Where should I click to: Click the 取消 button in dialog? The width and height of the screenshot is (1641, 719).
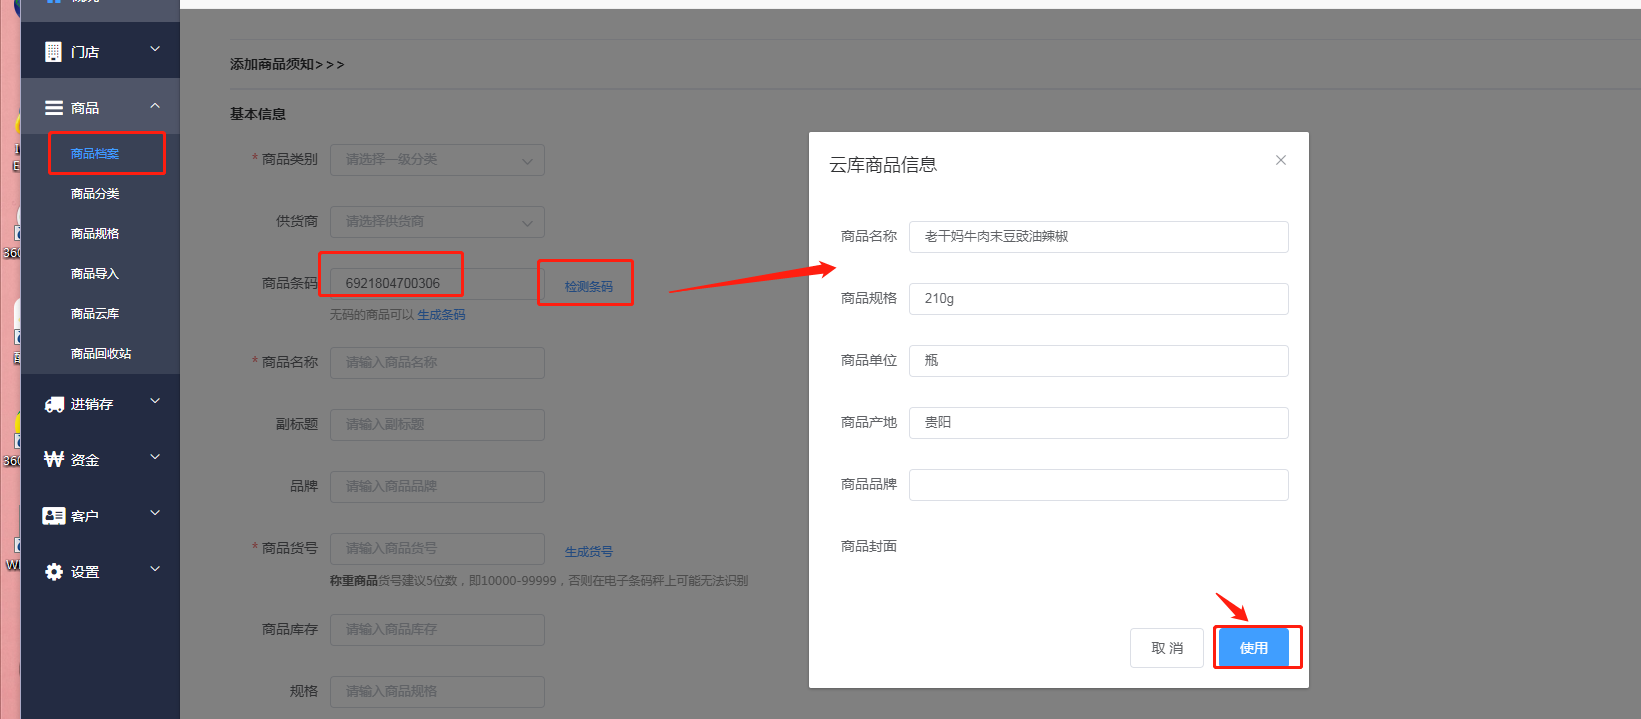[1167, 648]
